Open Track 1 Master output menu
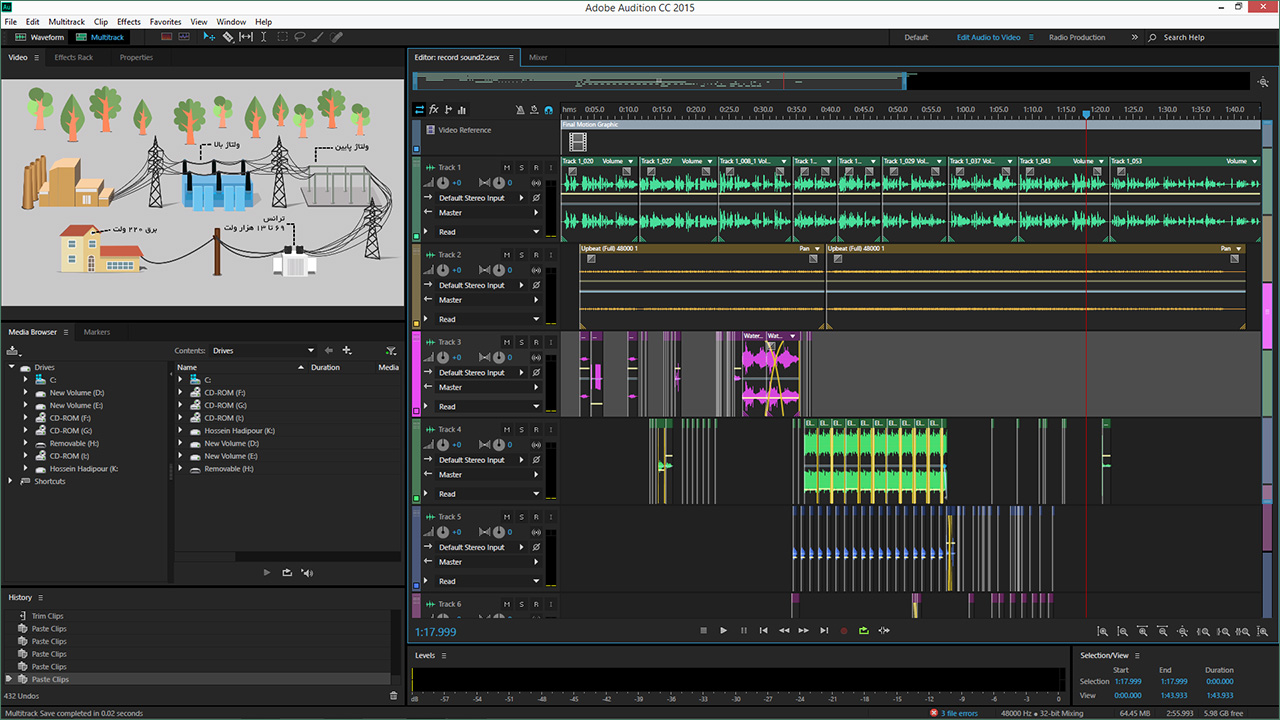1280x720 pixels. tap(487, 212)
